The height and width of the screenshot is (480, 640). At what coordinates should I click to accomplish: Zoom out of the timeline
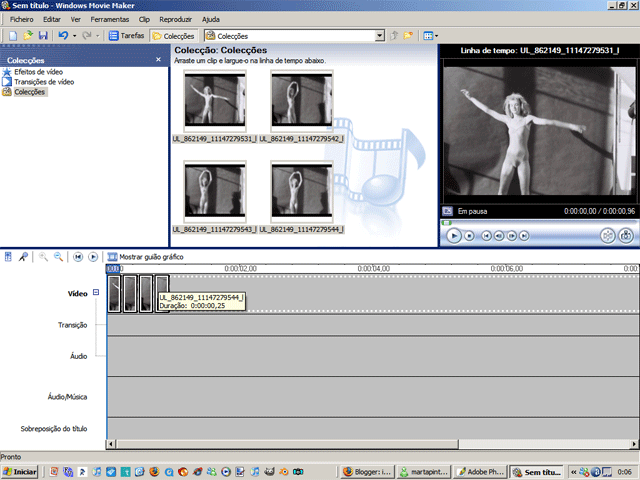[x=58, y=257]
